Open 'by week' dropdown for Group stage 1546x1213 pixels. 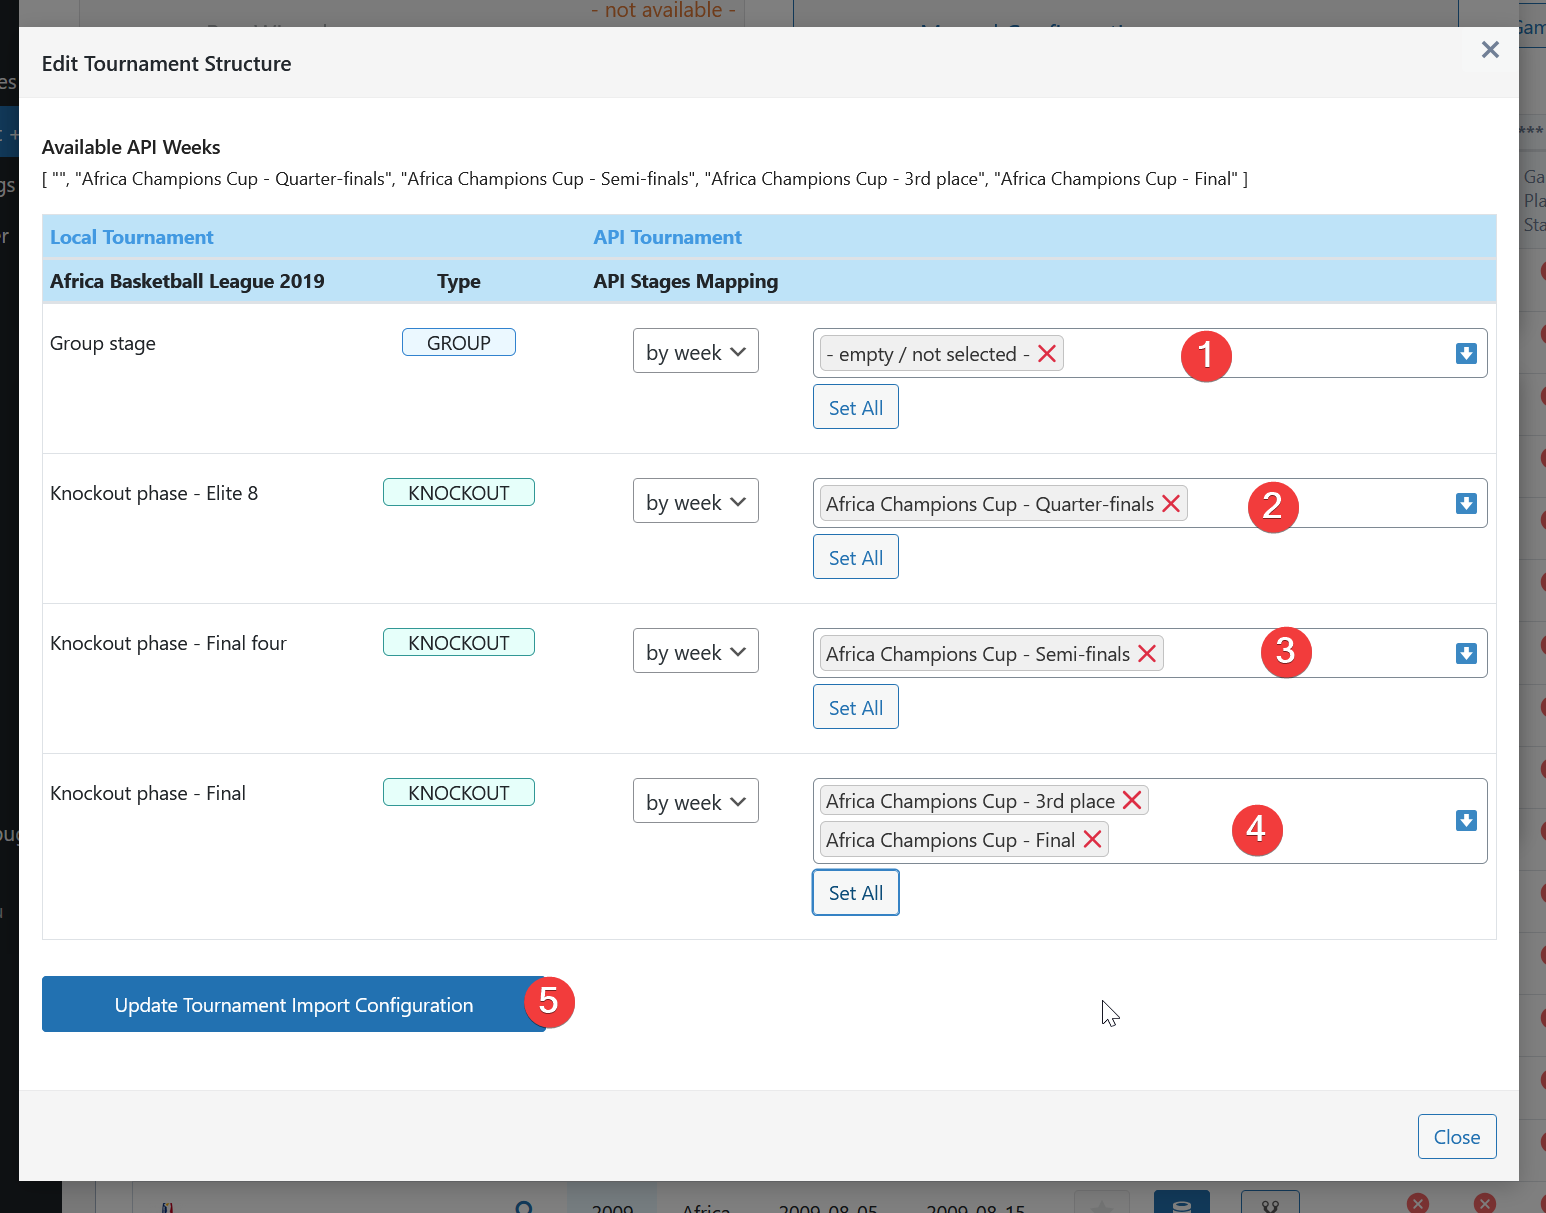(696, 351)
